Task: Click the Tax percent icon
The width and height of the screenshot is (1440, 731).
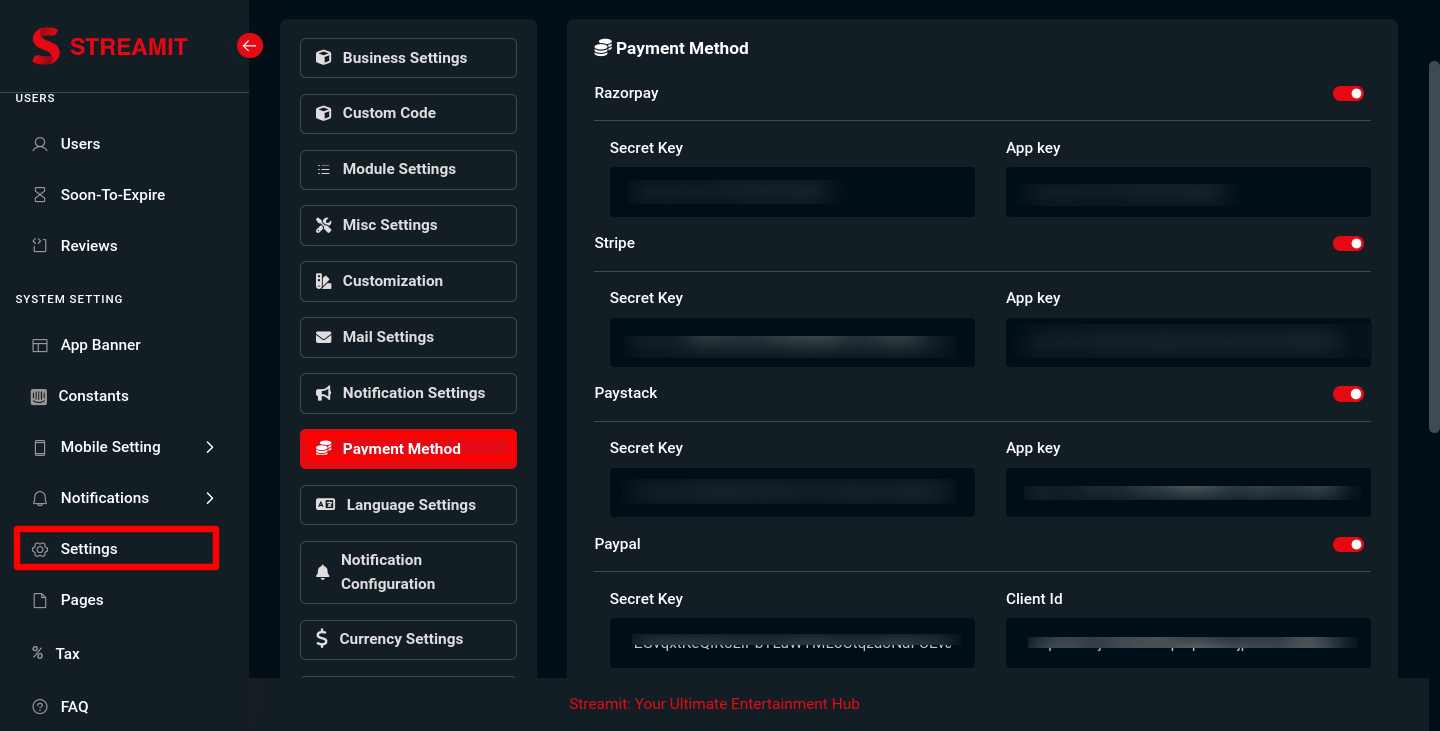Action: pos(38,653)
